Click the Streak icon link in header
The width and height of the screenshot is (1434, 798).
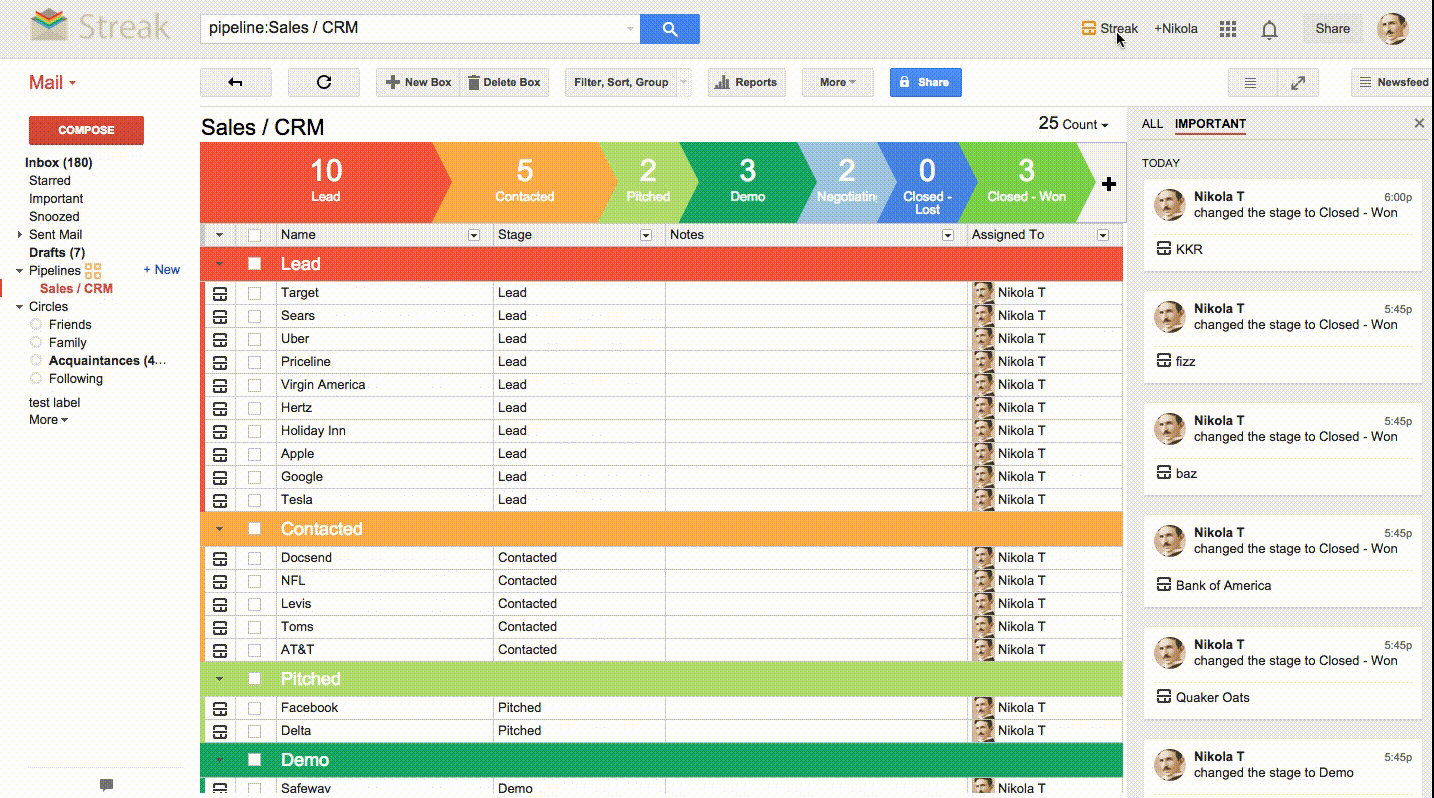point(1110,29)
